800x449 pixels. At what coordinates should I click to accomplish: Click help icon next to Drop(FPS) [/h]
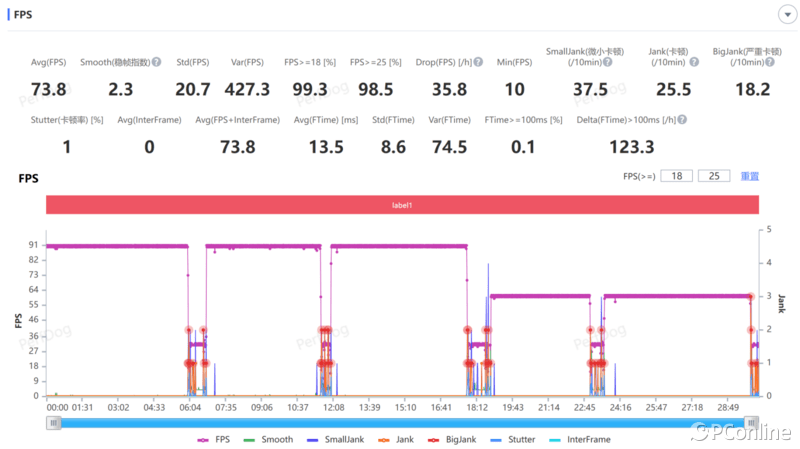(x=479, y=62)
